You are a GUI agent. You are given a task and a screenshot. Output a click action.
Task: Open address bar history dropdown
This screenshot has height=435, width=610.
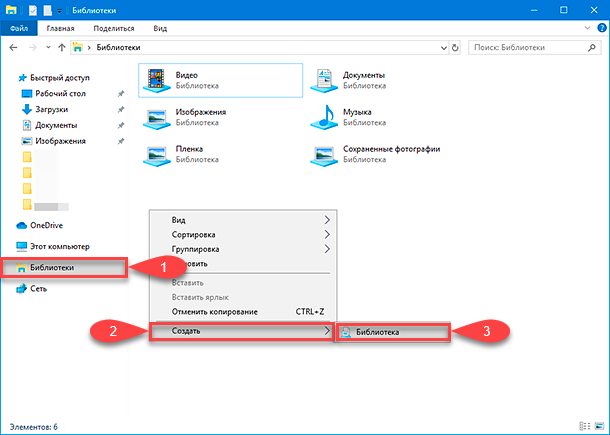point(443,48)
